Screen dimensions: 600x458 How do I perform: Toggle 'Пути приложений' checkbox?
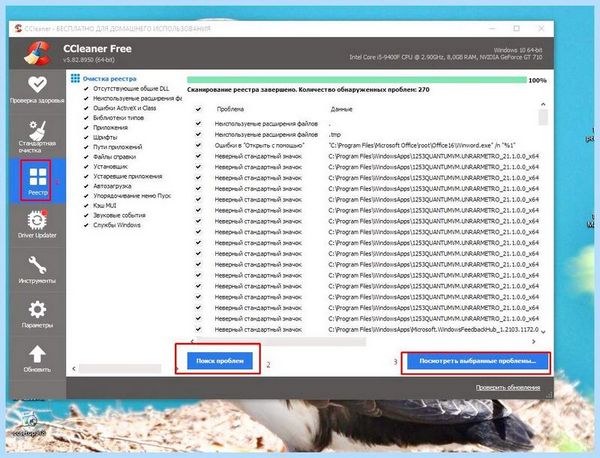[x=86, y=147]
